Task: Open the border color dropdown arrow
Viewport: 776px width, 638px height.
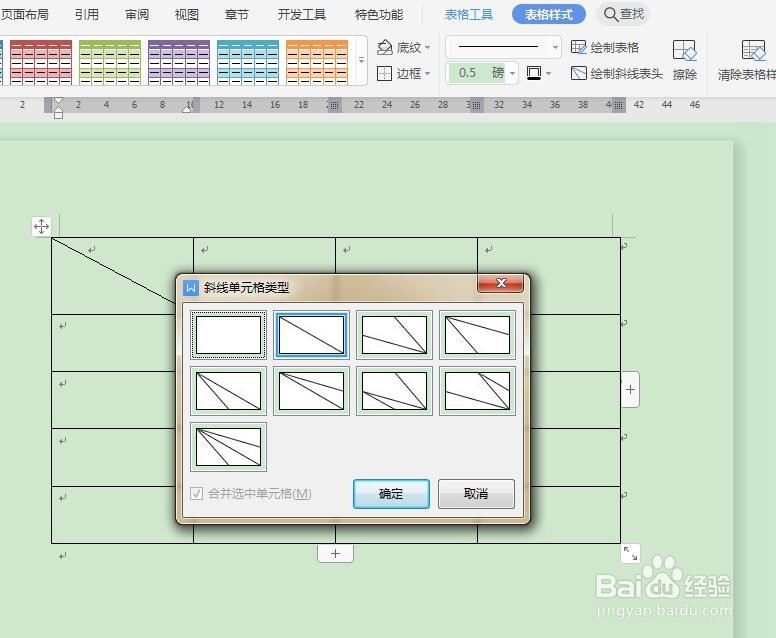Action: pos(548,74)
